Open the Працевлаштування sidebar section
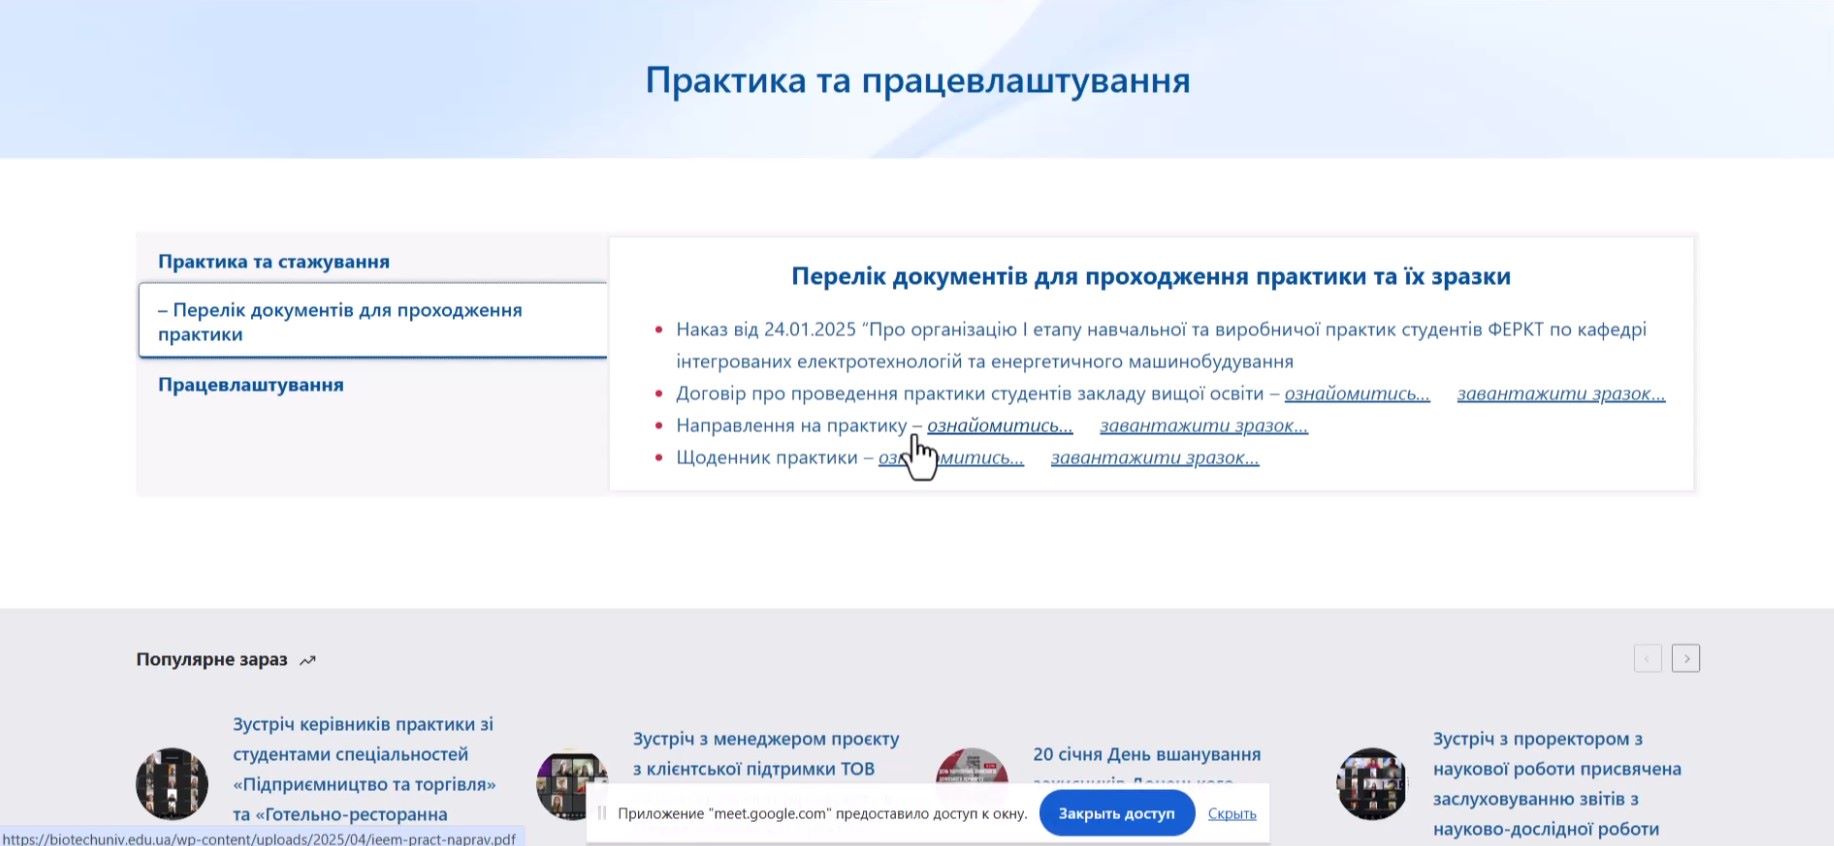Screen dimensions: 1834x846 [250, 385]
